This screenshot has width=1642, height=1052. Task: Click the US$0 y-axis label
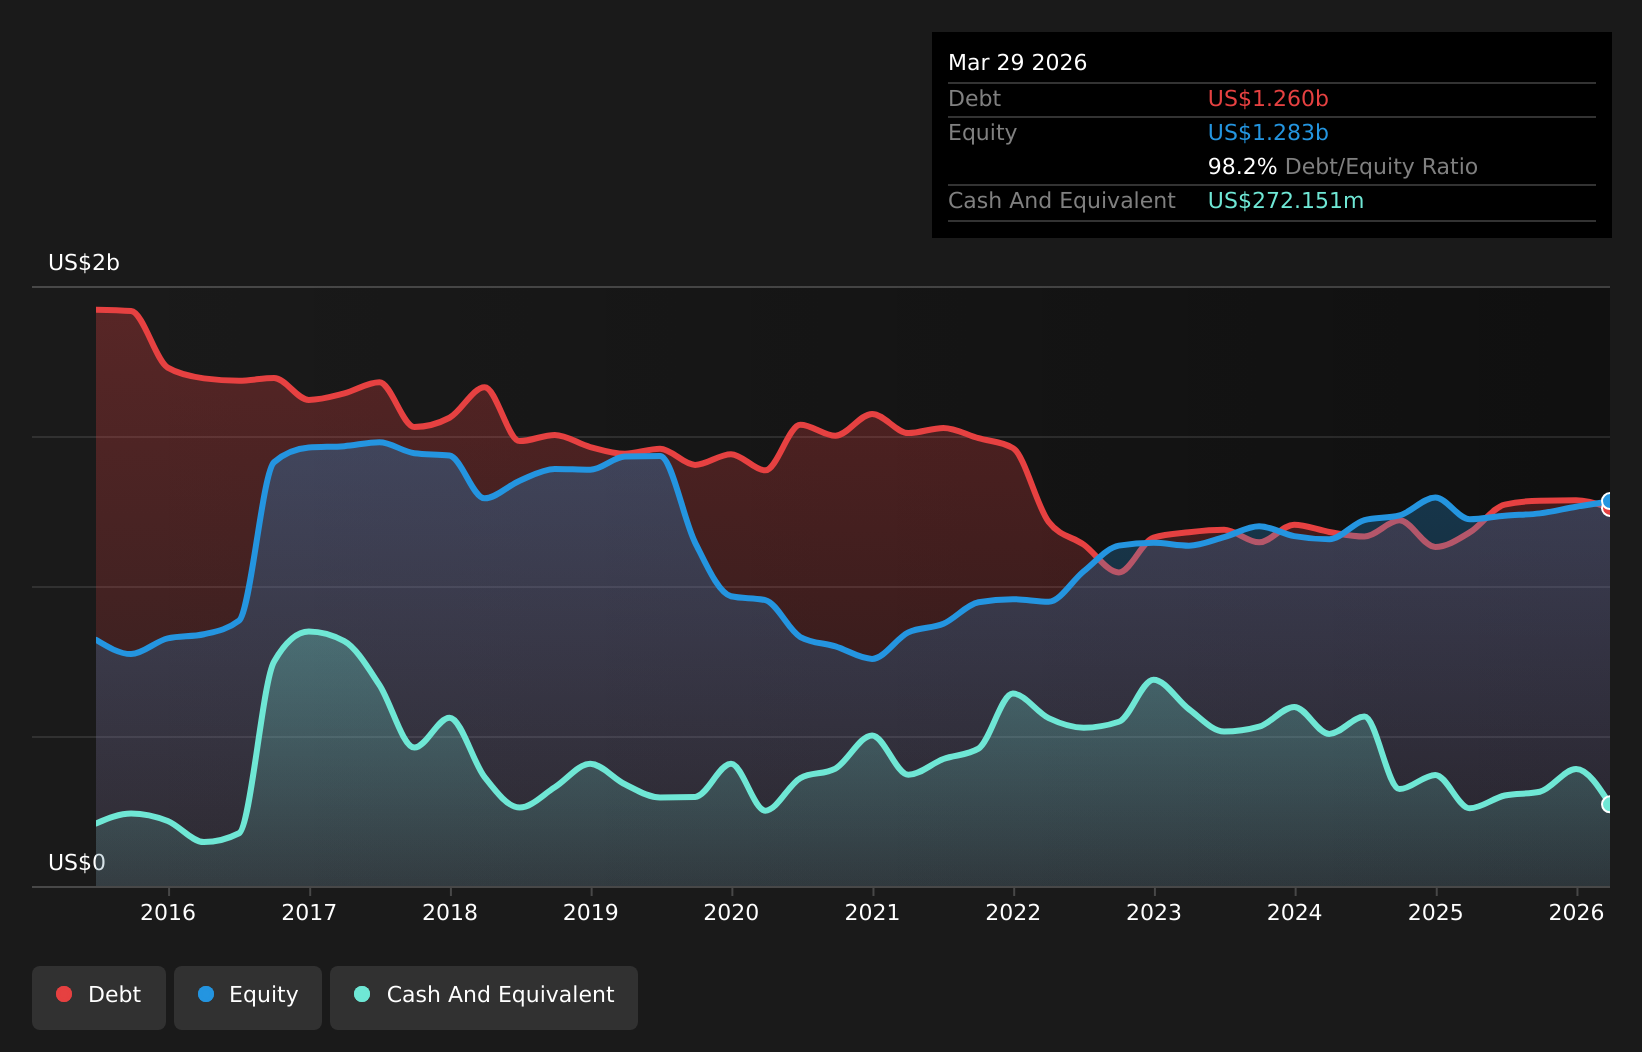[x=77, y=863]
